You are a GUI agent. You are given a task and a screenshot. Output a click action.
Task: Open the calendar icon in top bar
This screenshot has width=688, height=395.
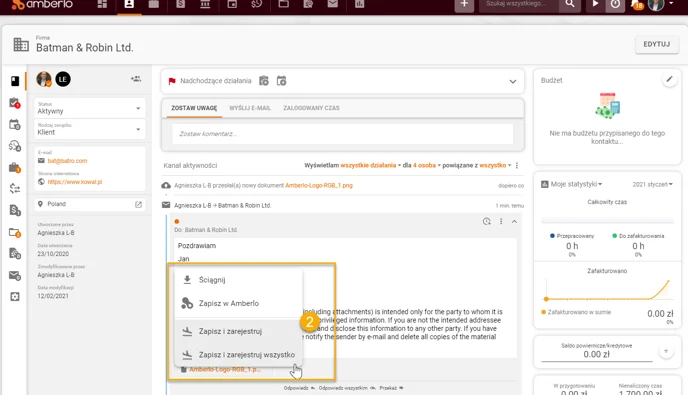(232, 4)
